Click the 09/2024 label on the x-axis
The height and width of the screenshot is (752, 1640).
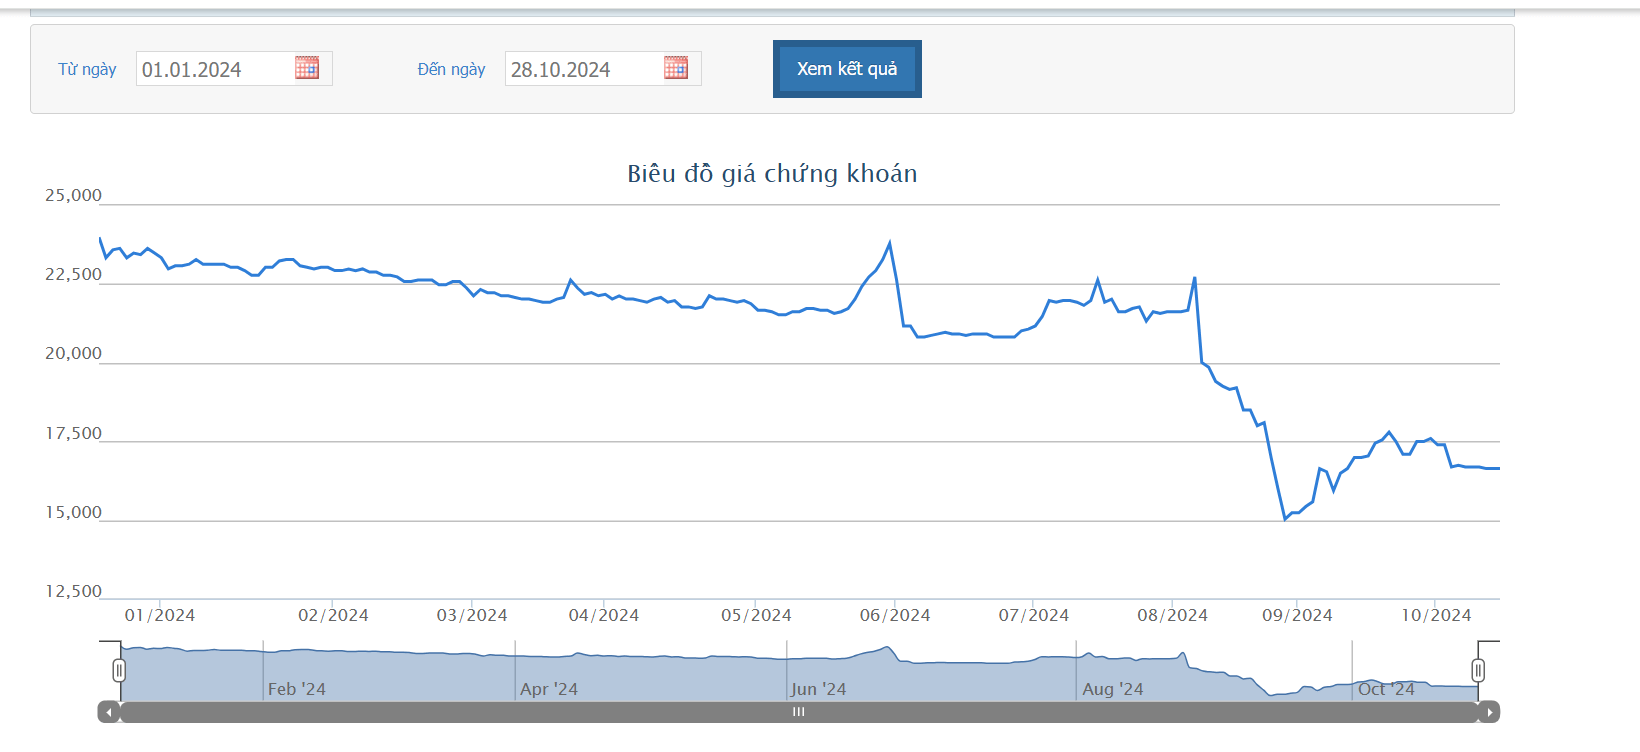[x=1297, y=615]
